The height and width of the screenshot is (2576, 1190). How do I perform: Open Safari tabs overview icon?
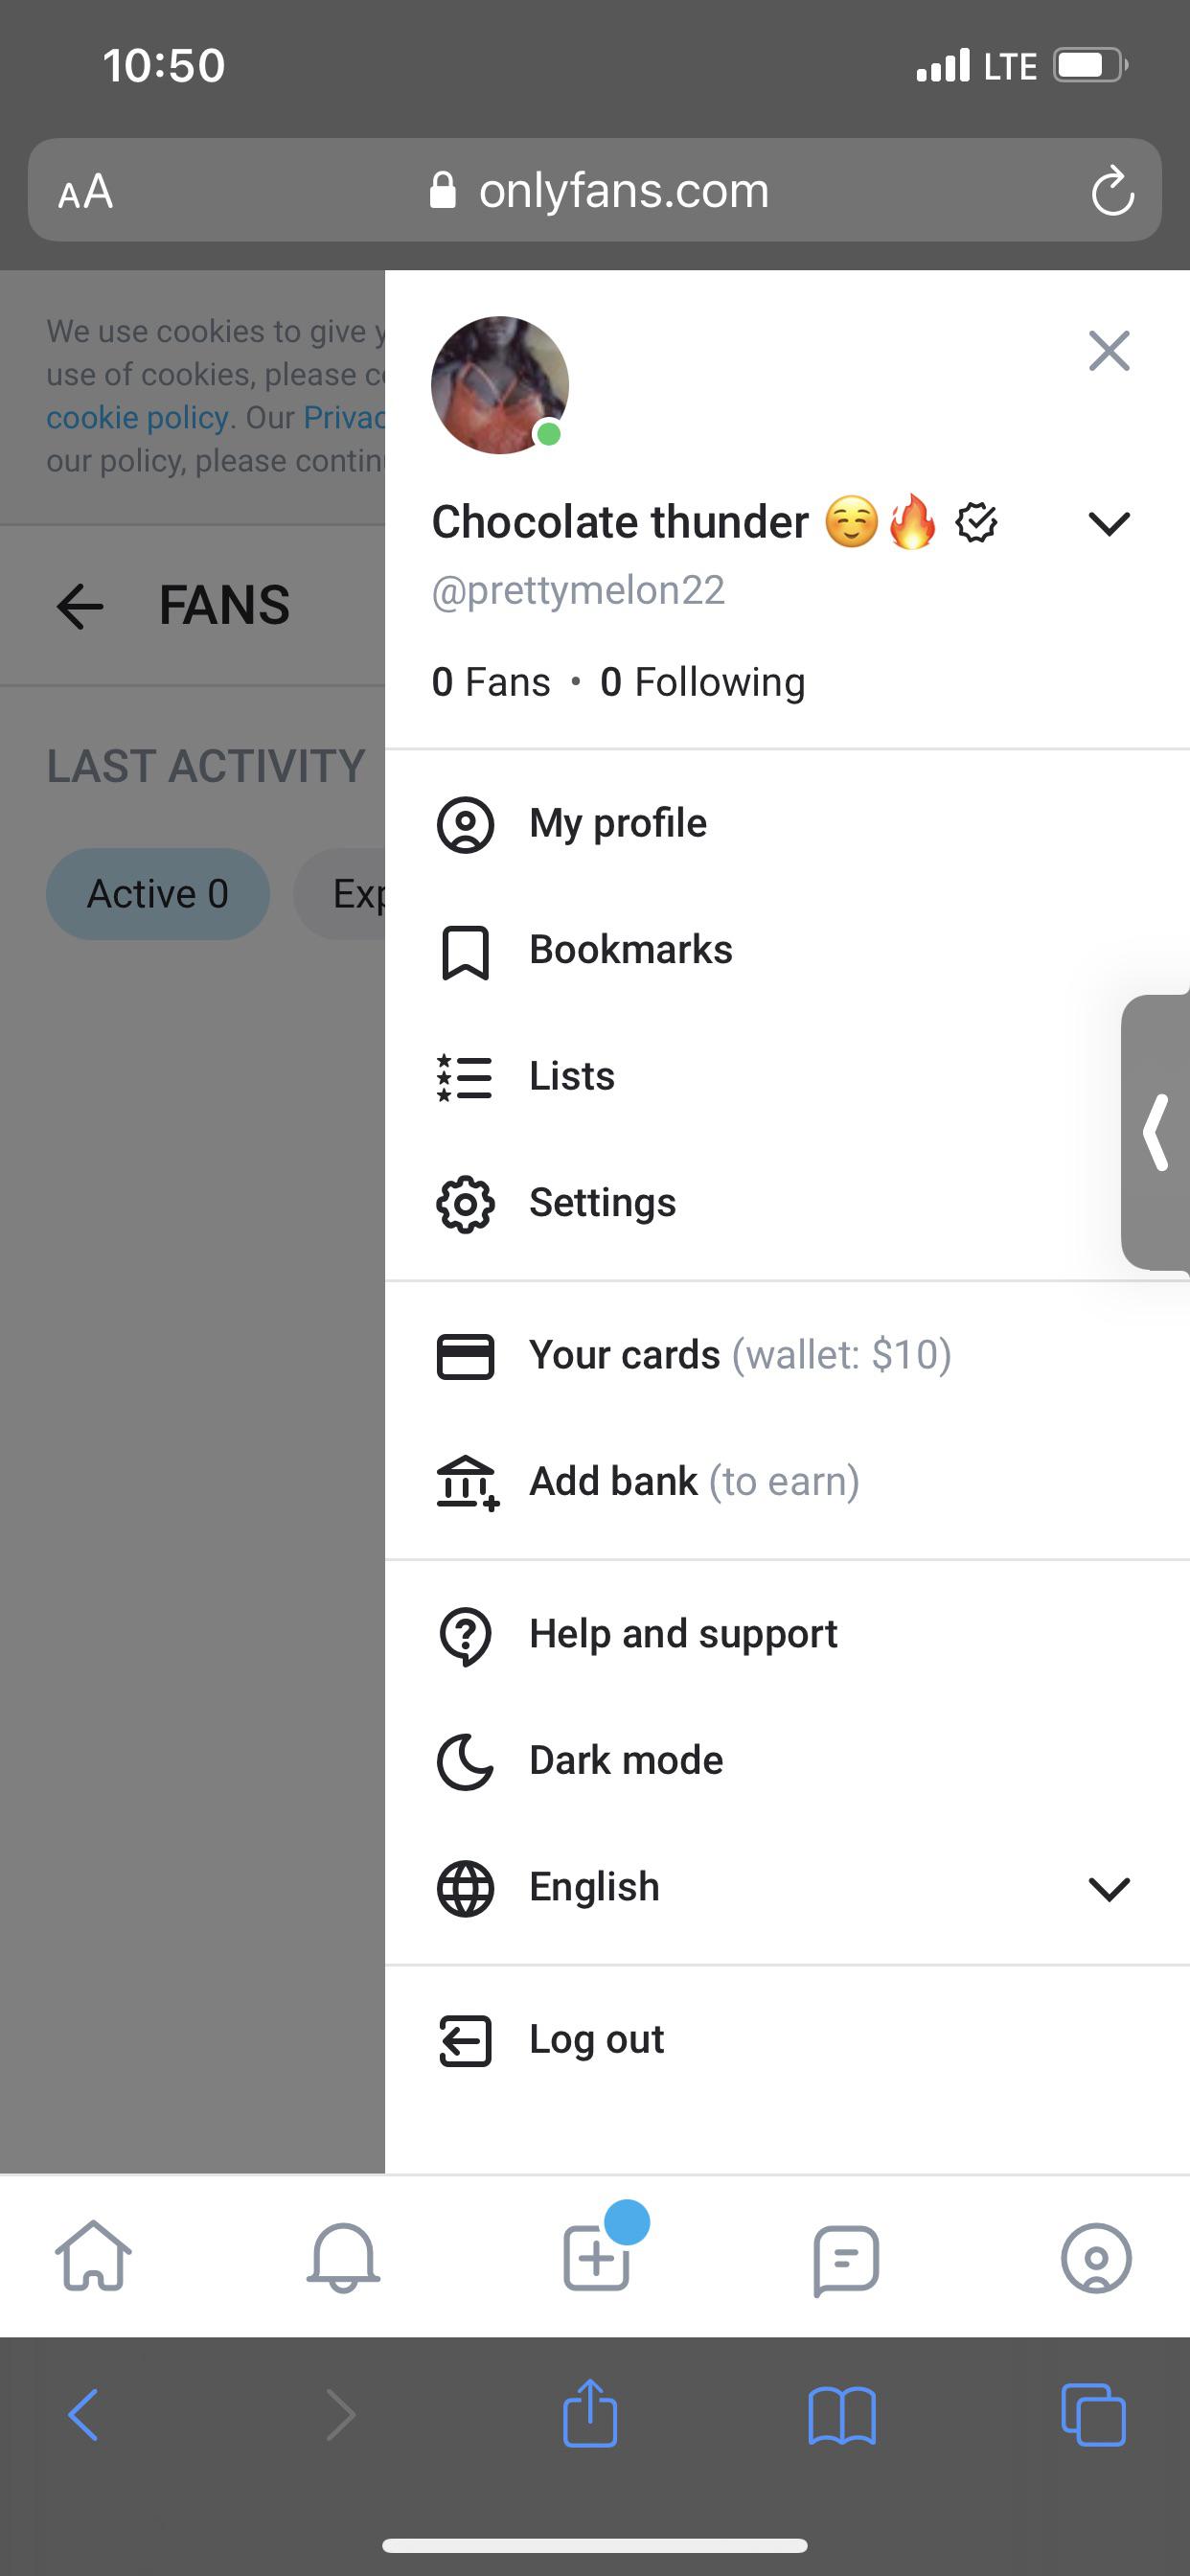tap(1093, 2416)
